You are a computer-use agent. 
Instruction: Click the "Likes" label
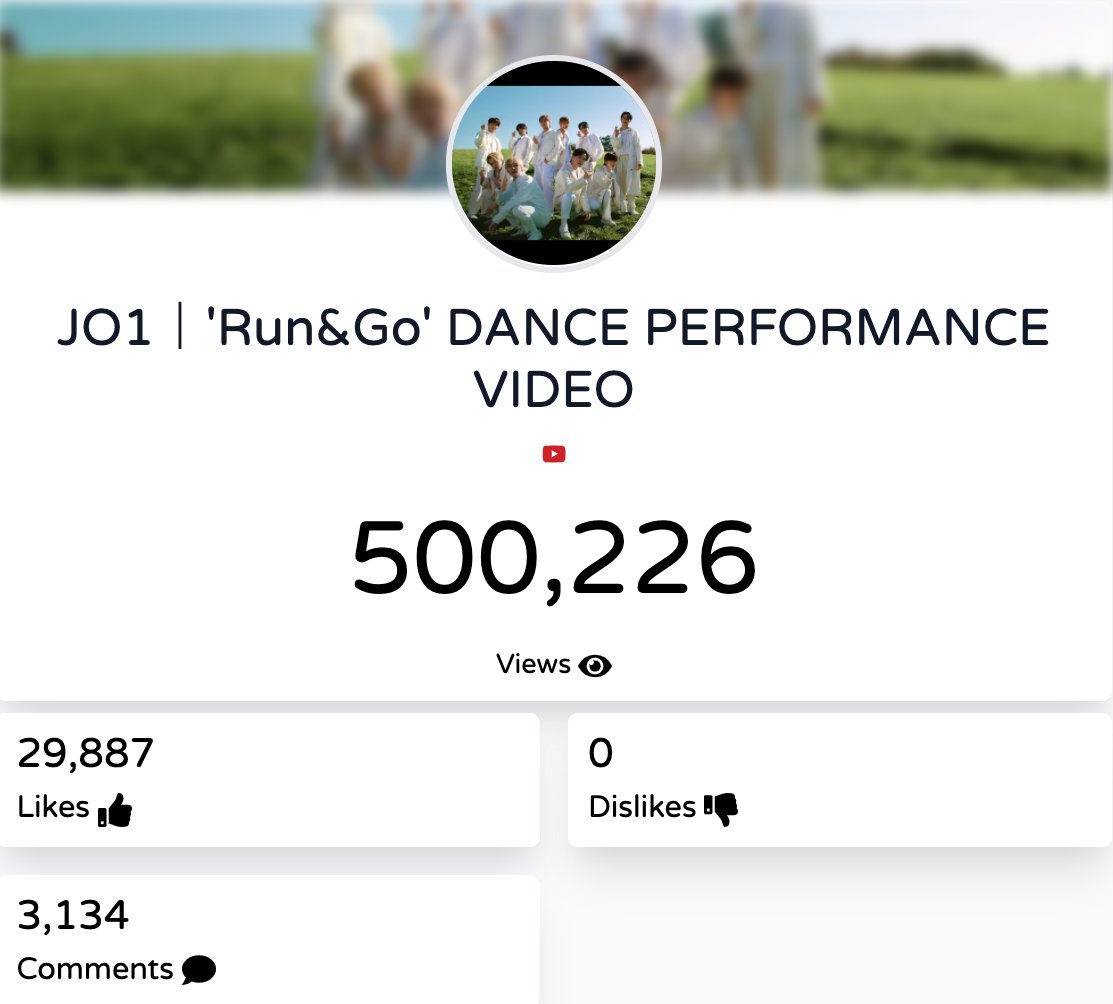pyautogui.click(x=53, y=807)
